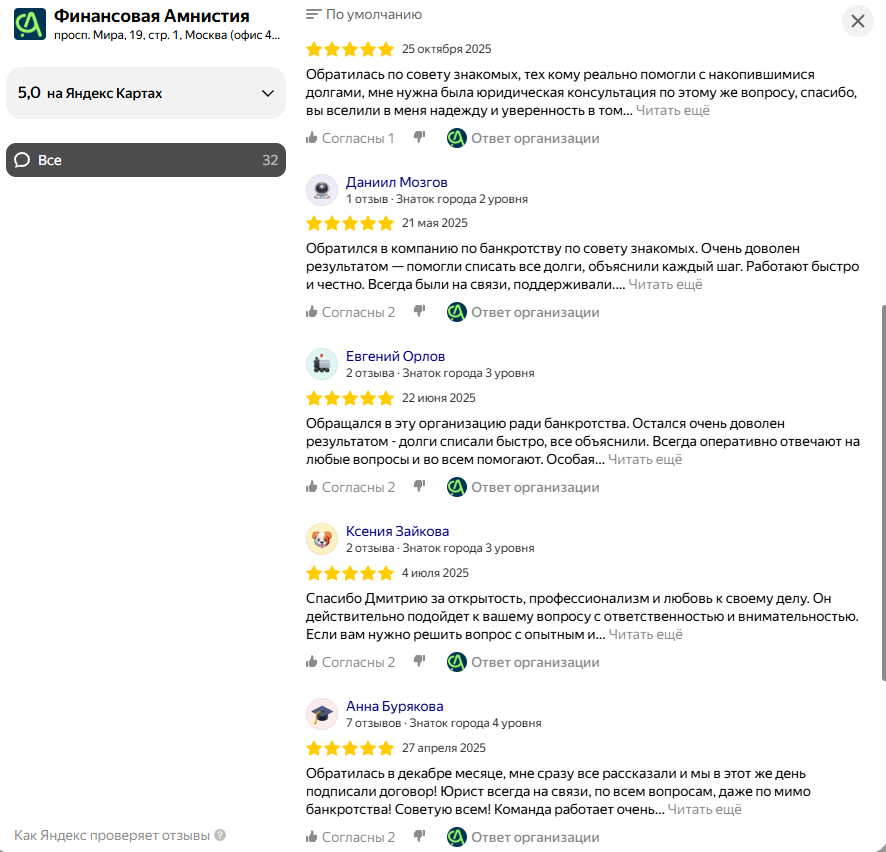Viewport: 886px width, 852px height.
Task: Click Даниил Мозгов's avatar
Action: 322,190
